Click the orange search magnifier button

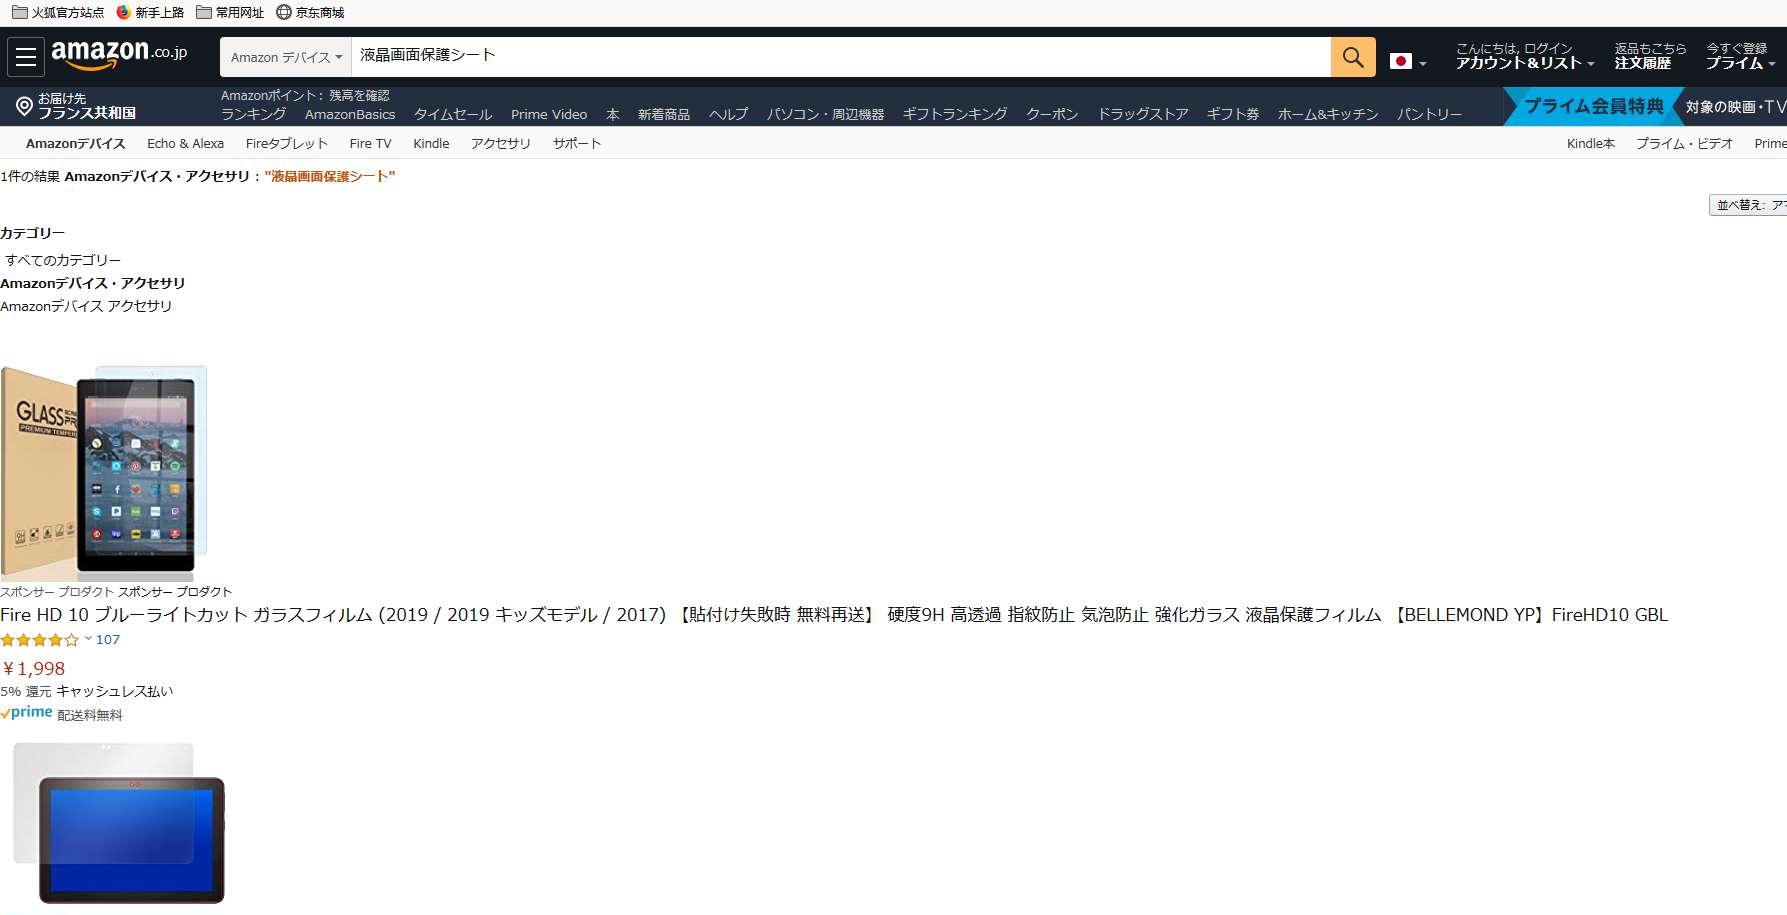[1353, 57]
